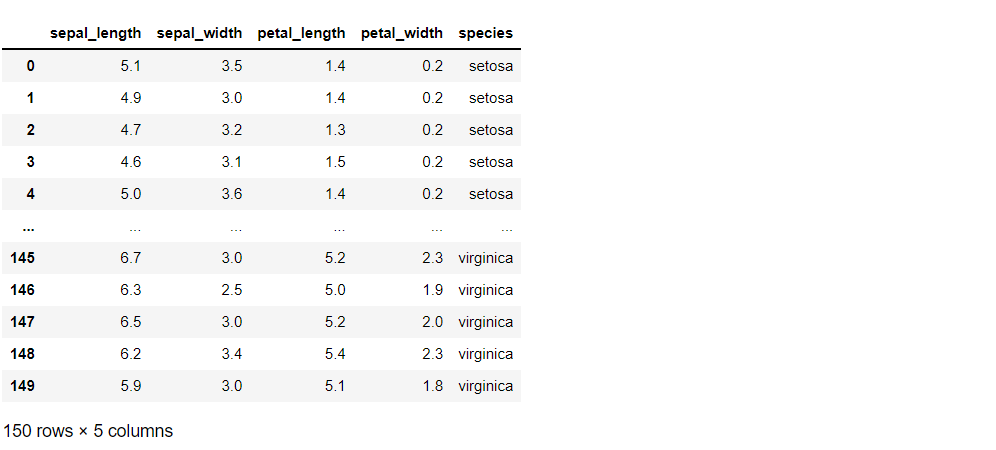Click the petal_width column header
The height and width of the screenshot is (450, 996).
pos(401,33)
